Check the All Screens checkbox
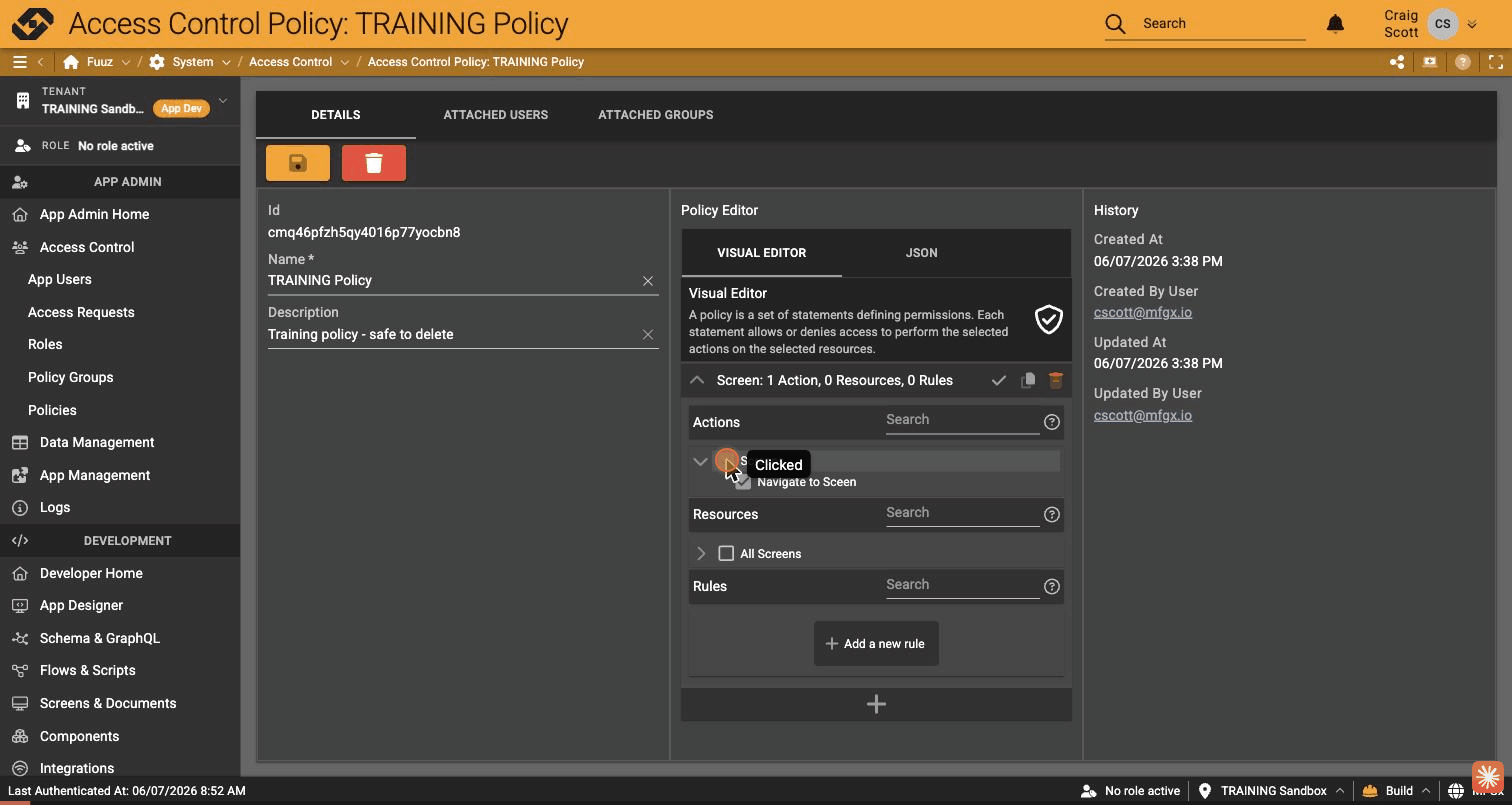The height and width of the screenshot is (805, 1512). click(726, 553)
